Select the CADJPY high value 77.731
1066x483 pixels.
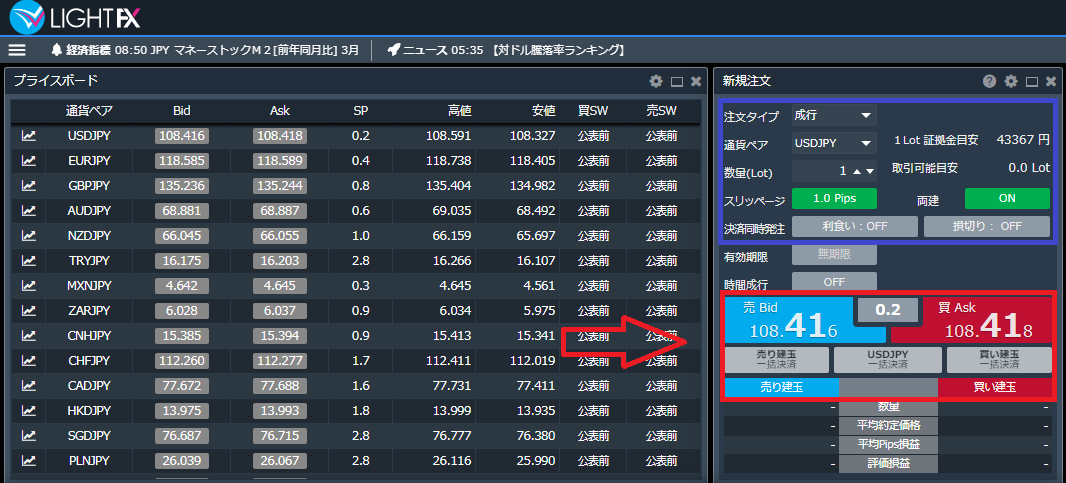click(451, 386)
